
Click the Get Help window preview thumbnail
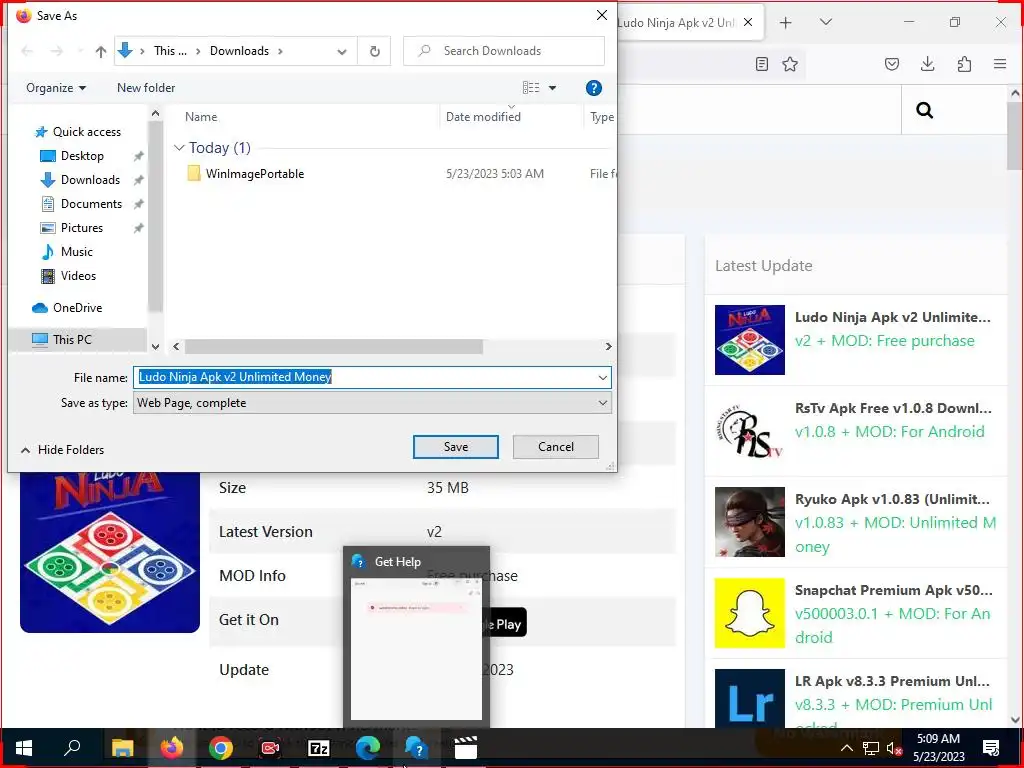[416, 648]
